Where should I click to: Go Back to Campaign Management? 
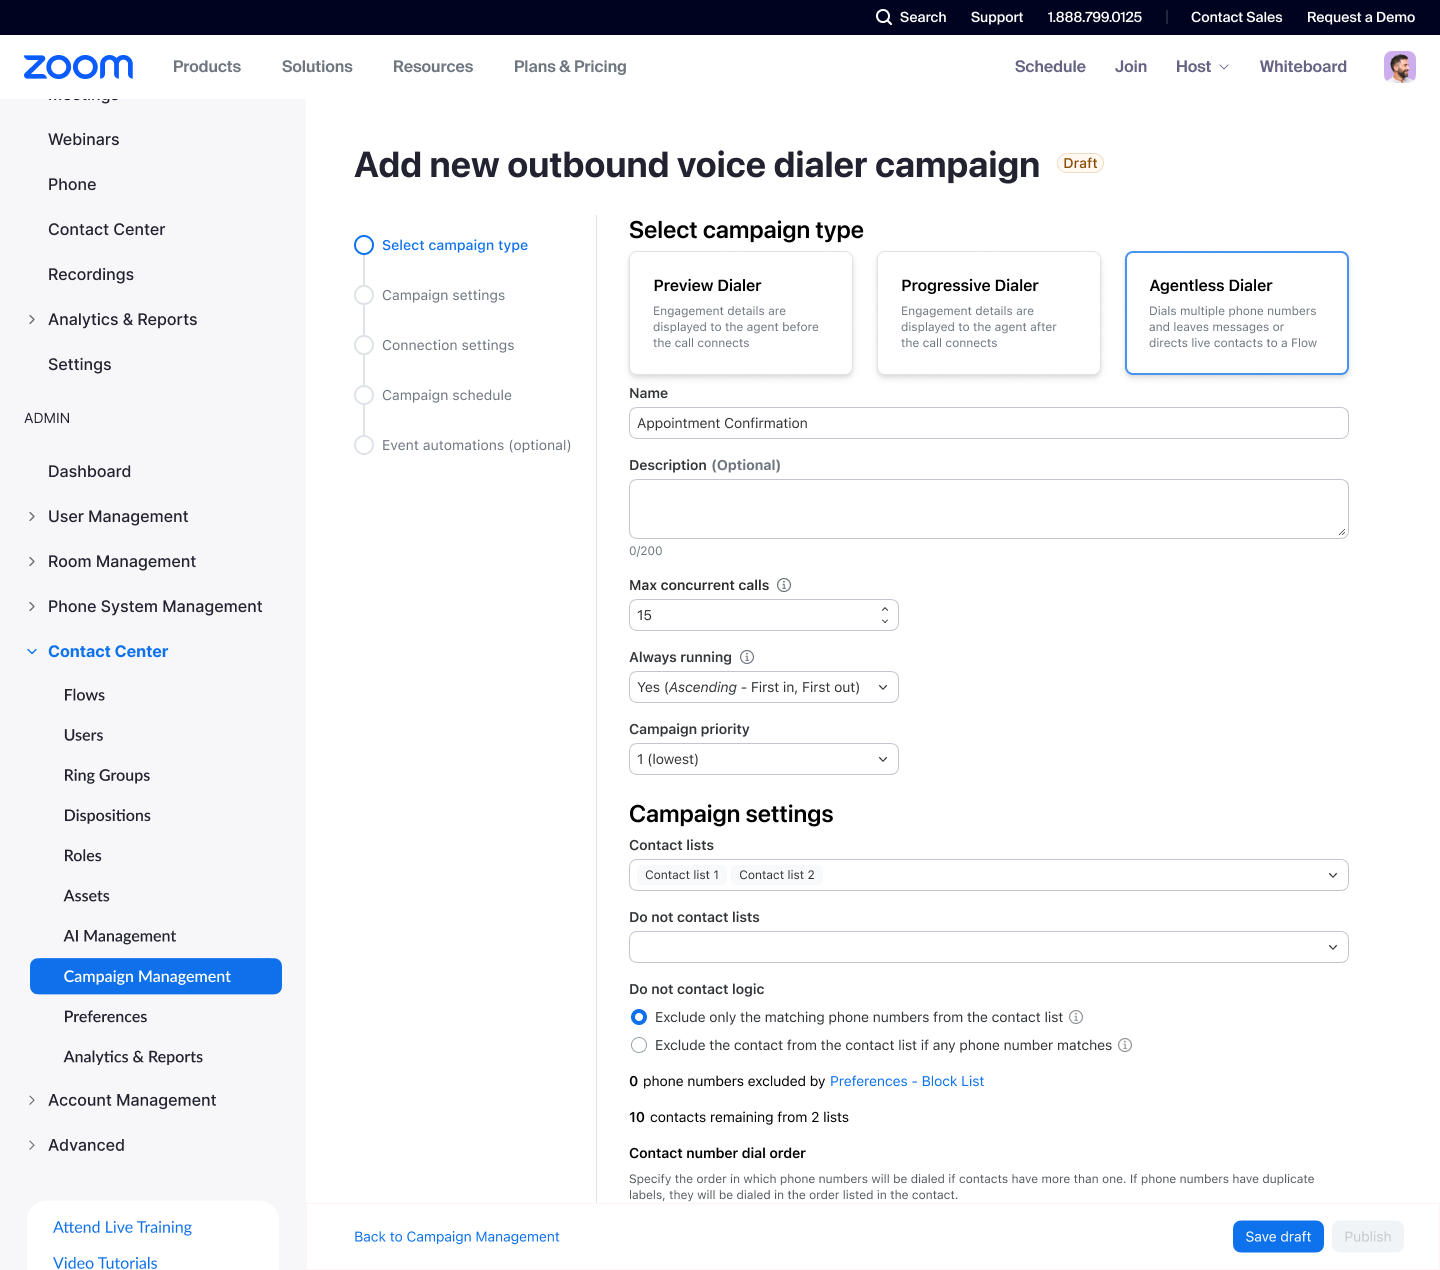pos(457,1237)
